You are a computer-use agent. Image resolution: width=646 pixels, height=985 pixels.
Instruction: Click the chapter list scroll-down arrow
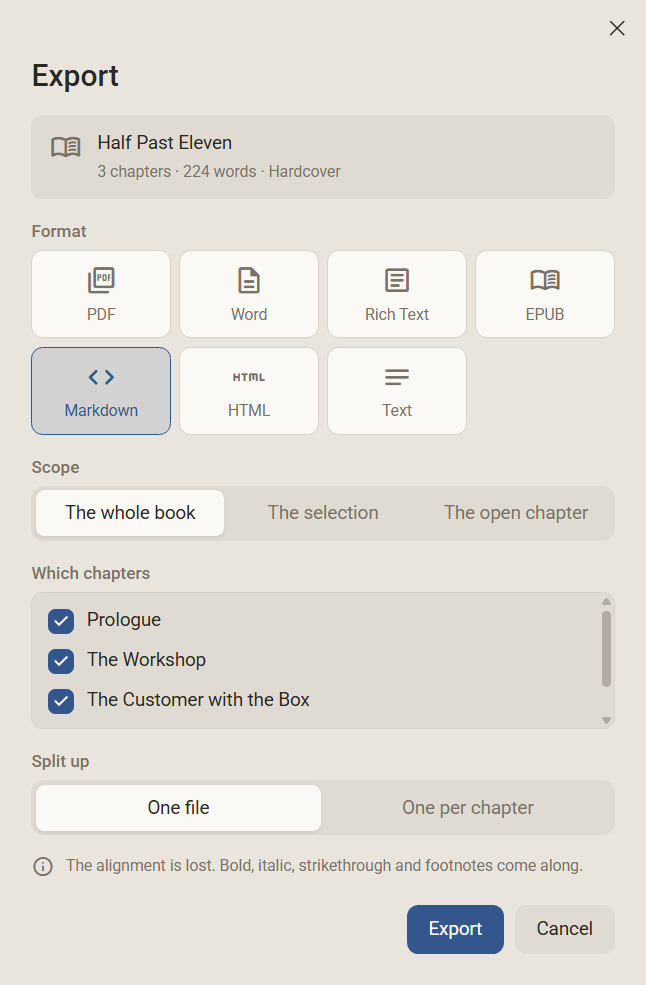[x=606, y=720]
